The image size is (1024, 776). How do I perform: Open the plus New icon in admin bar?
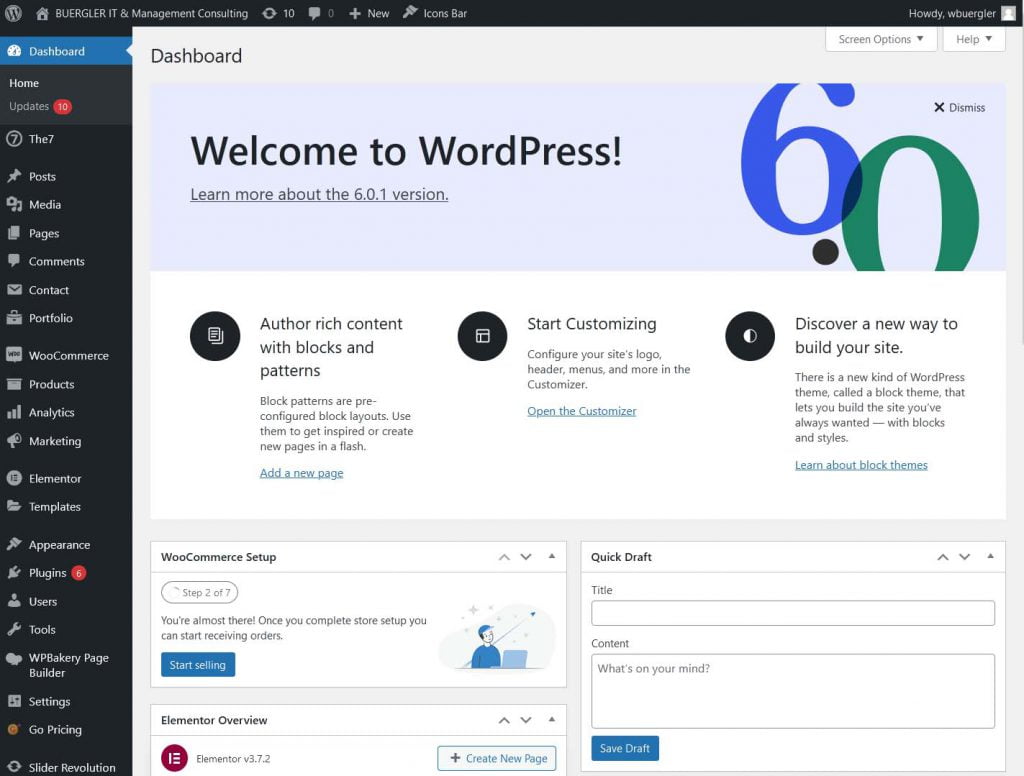click(355, 13)
